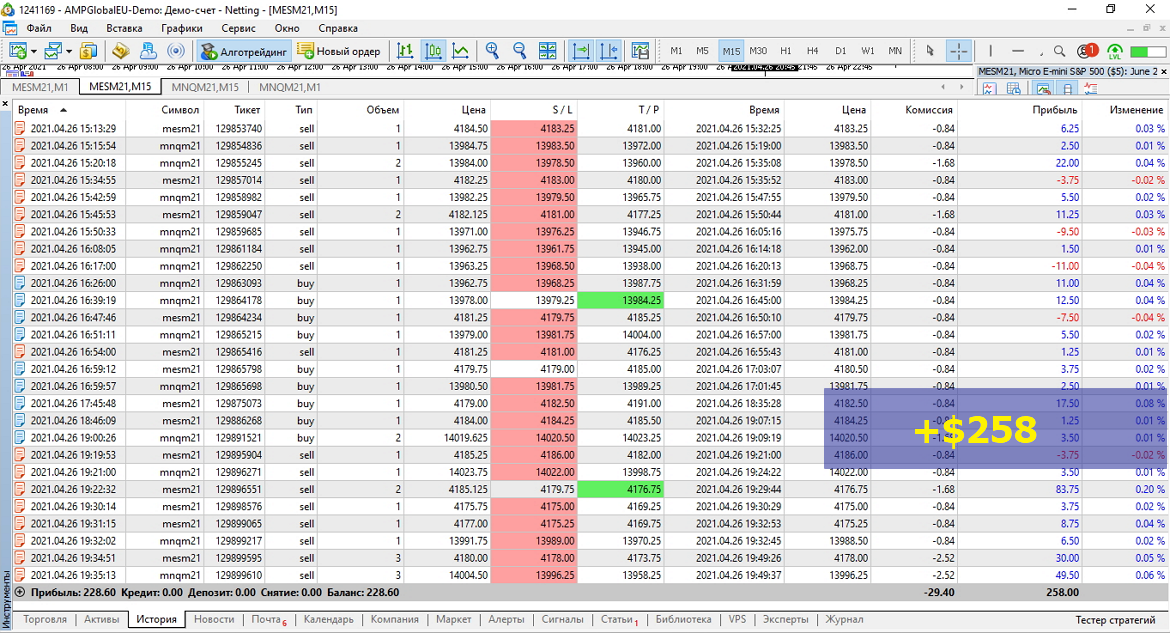Switch chart to line mode

point(461,51)
